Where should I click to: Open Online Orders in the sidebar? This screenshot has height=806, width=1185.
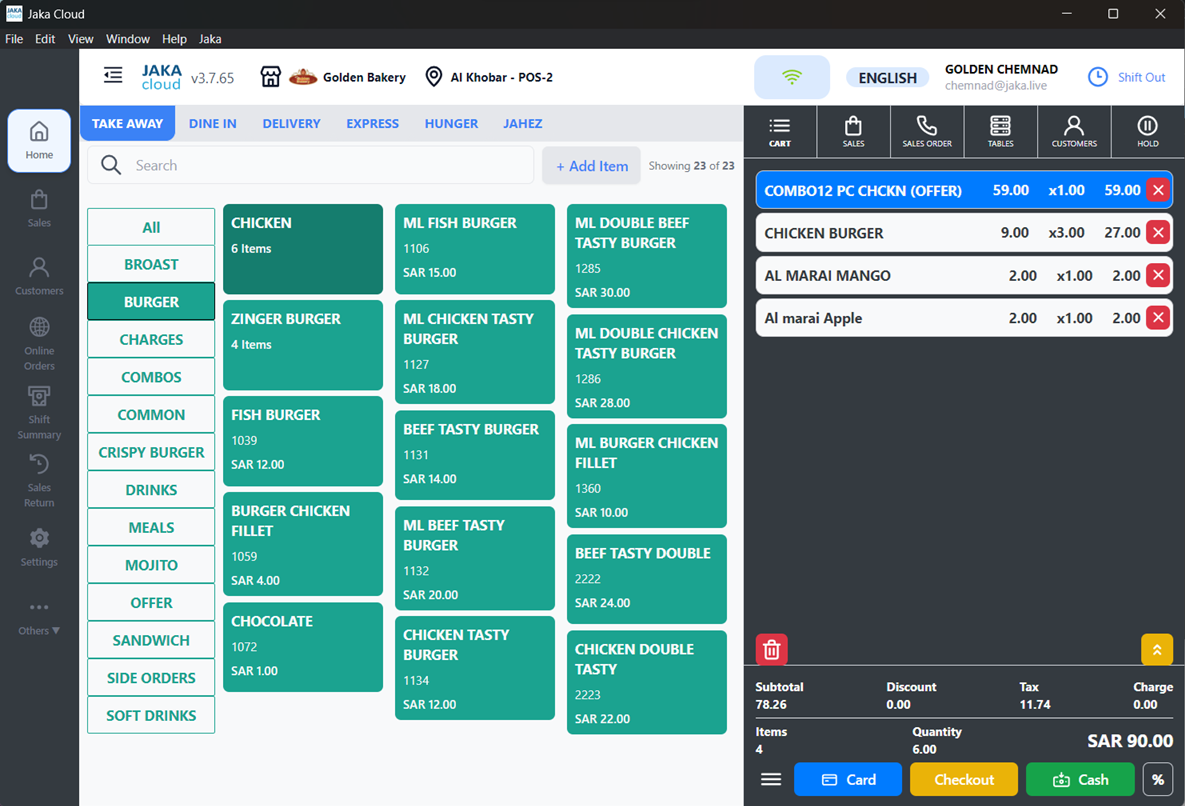click(39, 343)
